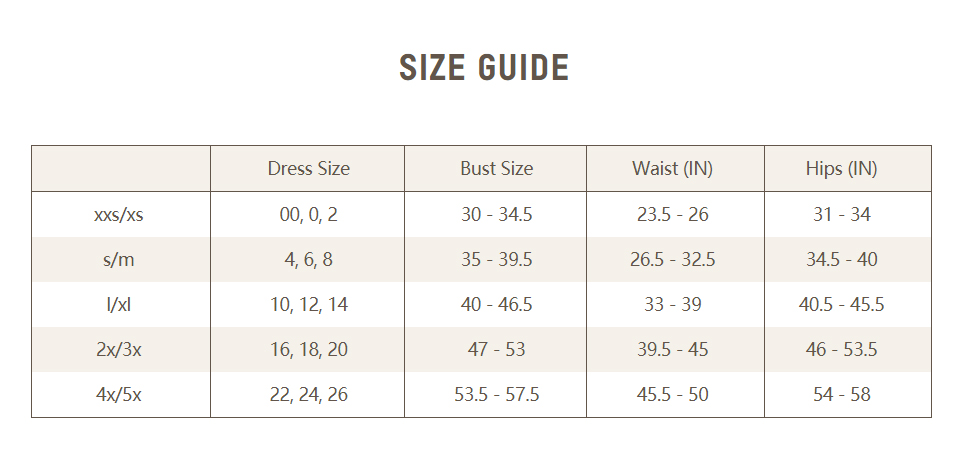The image size is (959, 468).
Task: Click the s/m size row label
Action: tap(119, 260)
